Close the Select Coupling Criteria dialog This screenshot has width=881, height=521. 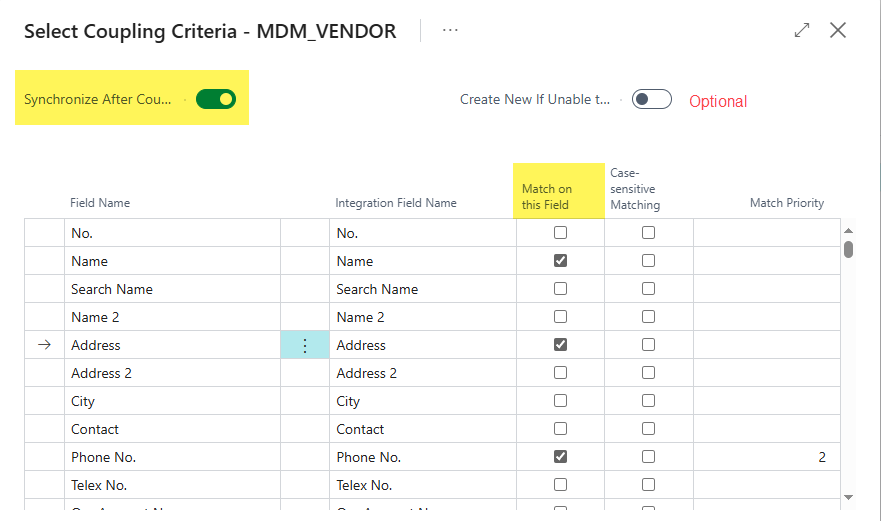pos(838,30)
